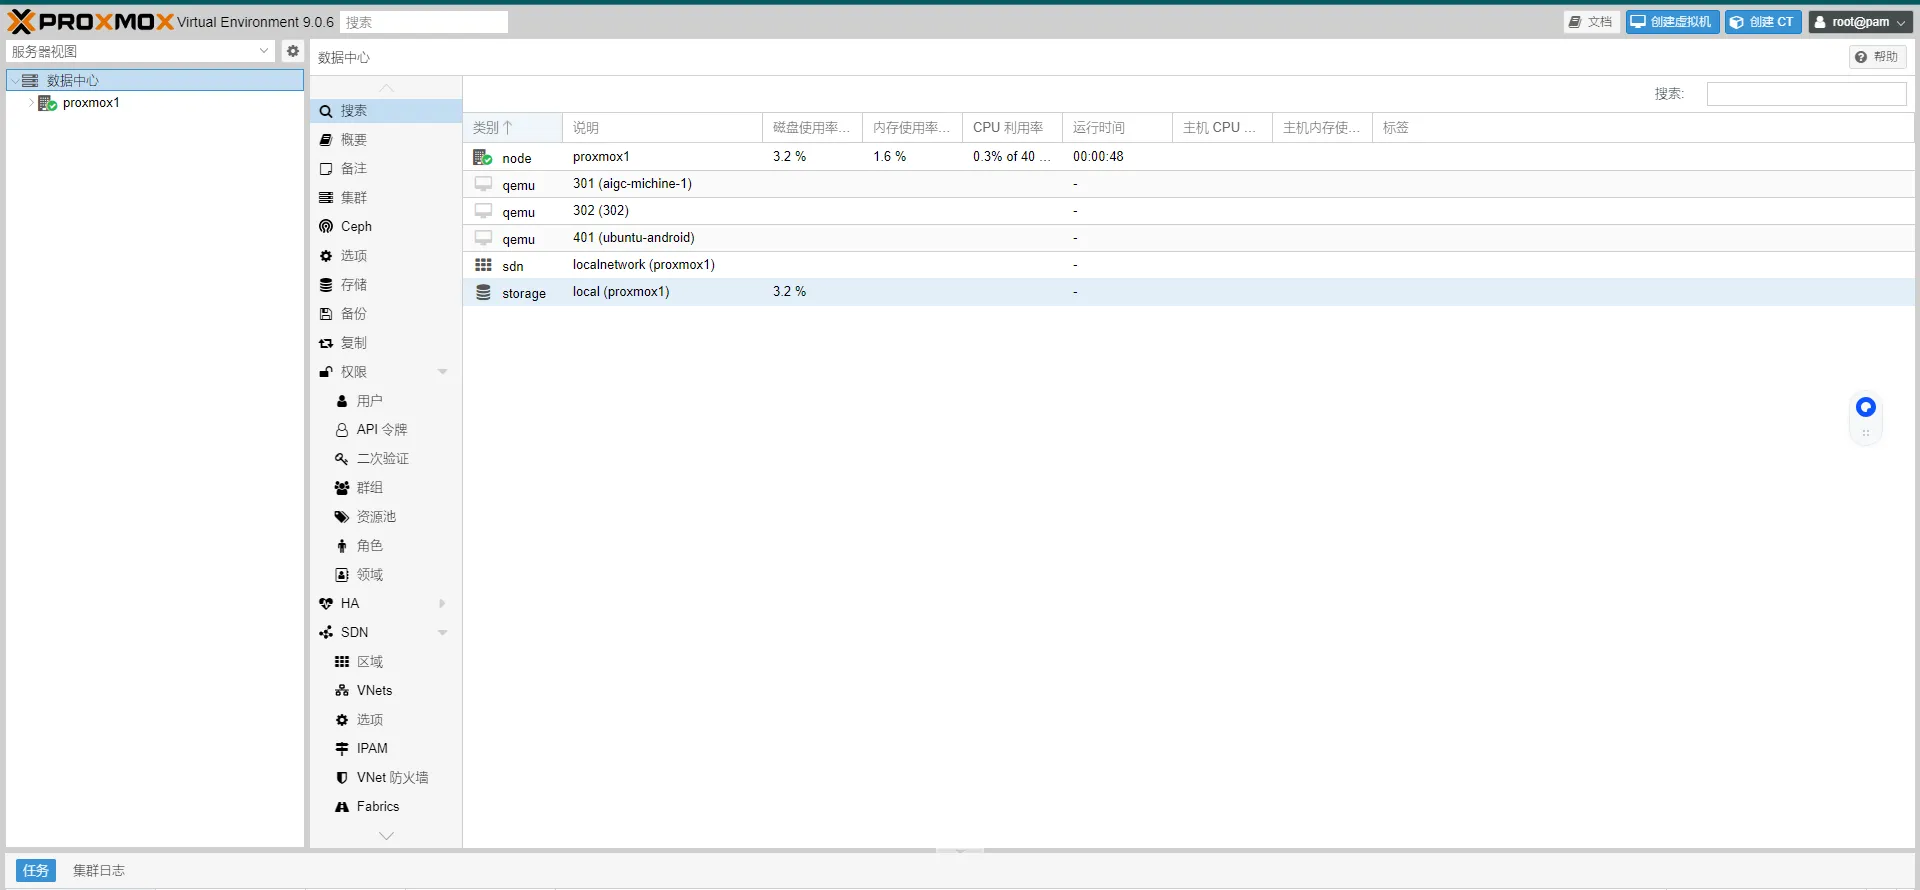Sort by CPU 利用率 column header
The image size is (1920, 890).
pos(1012,128)
